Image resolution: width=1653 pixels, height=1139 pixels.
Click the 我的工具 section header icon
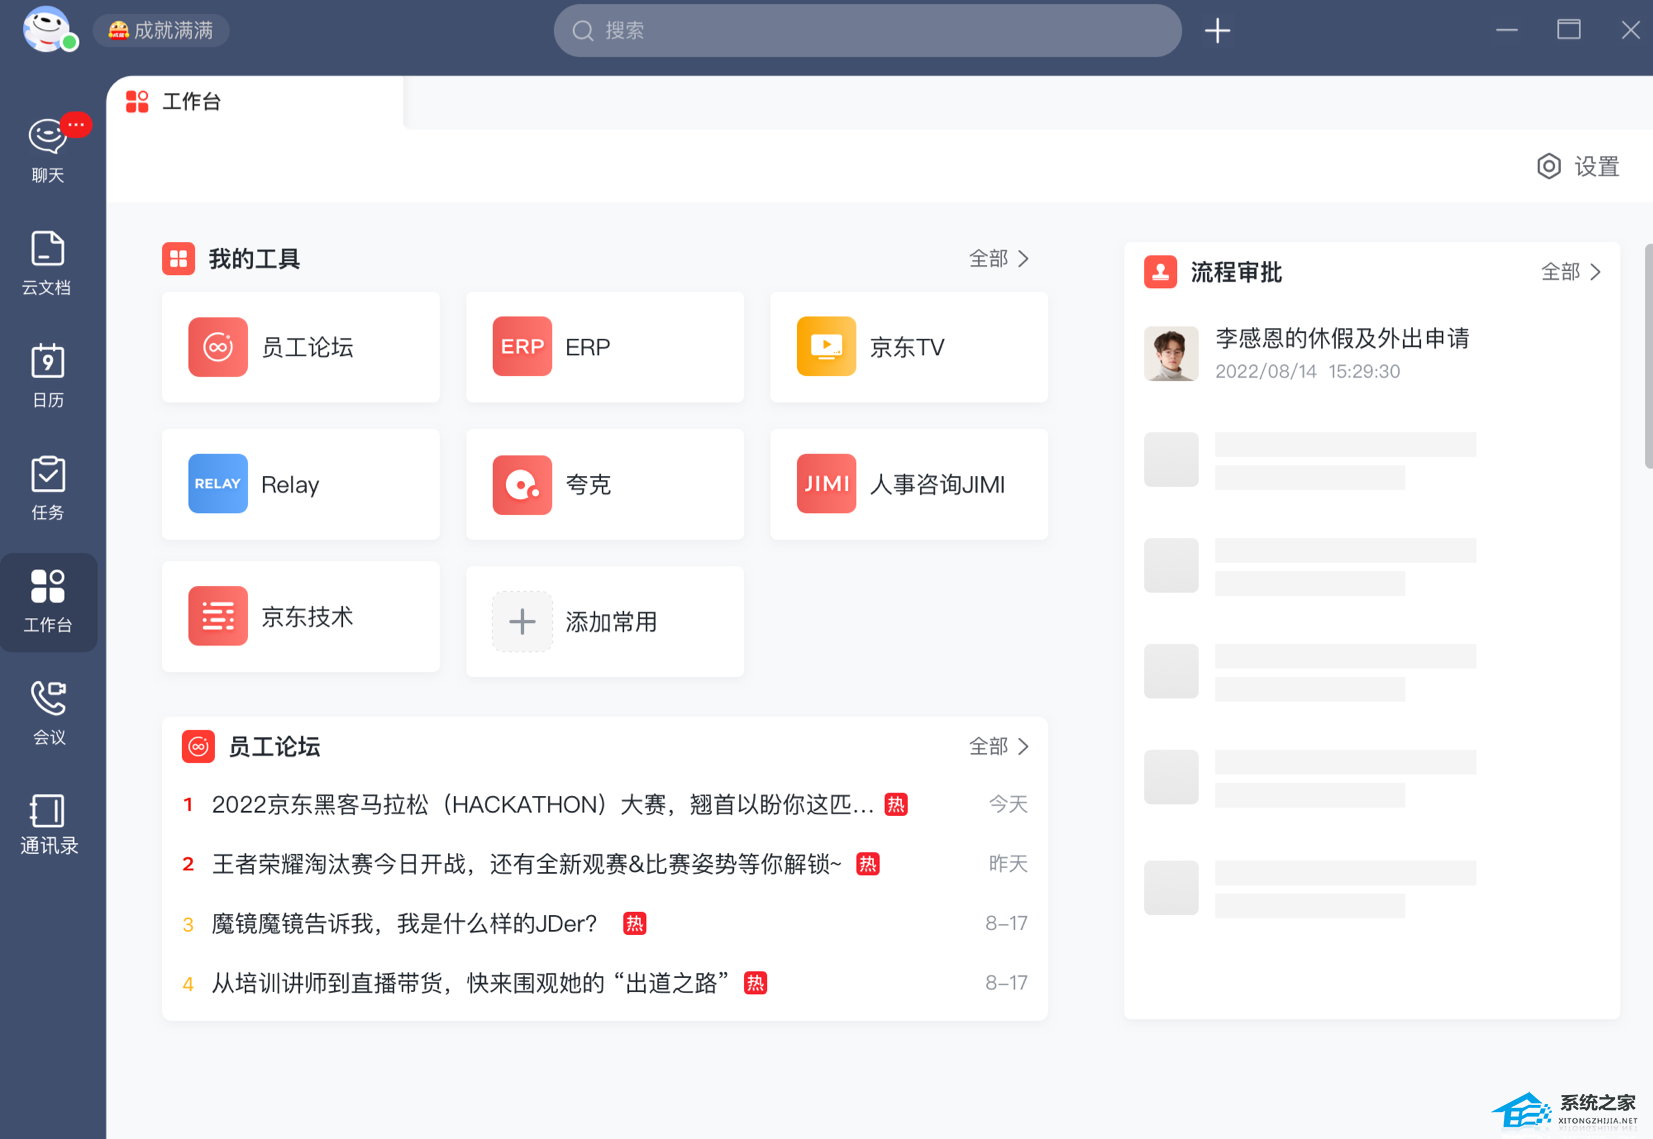click(179, 259)
